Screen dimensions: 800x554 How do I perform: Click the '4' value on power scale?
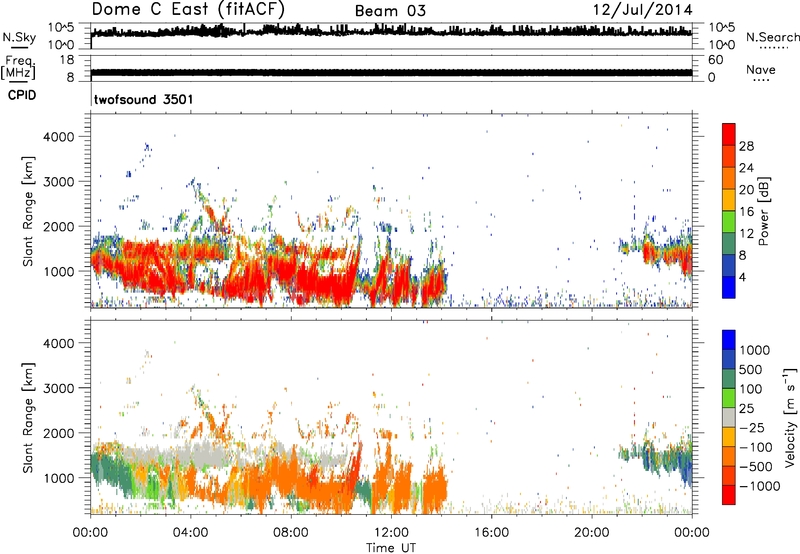743,278
